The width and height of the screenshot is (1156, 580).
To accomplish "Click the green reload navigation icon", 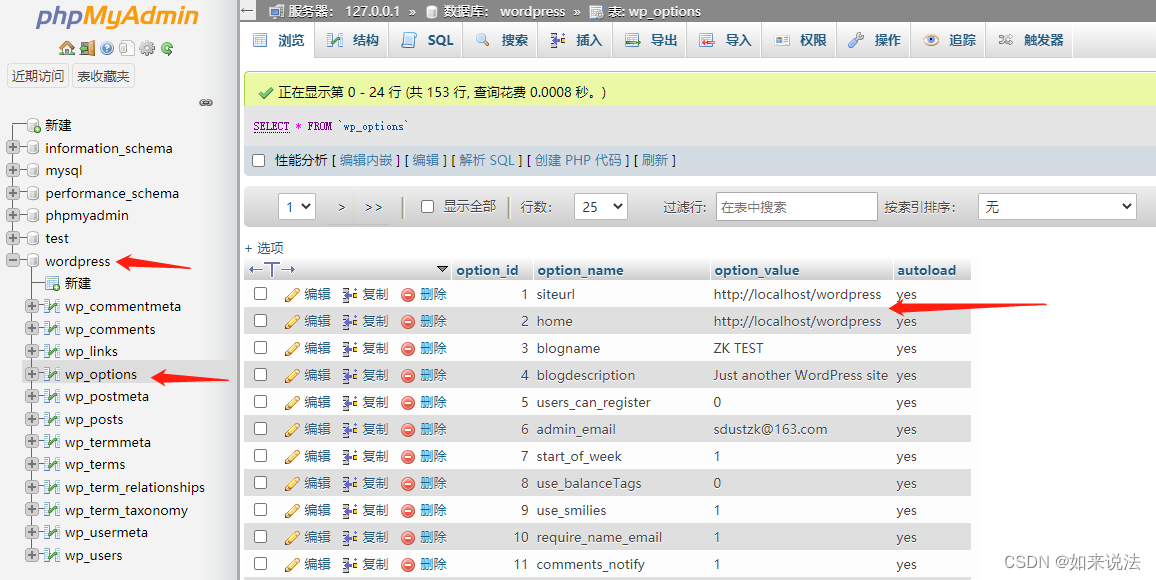I will [167, 49].
